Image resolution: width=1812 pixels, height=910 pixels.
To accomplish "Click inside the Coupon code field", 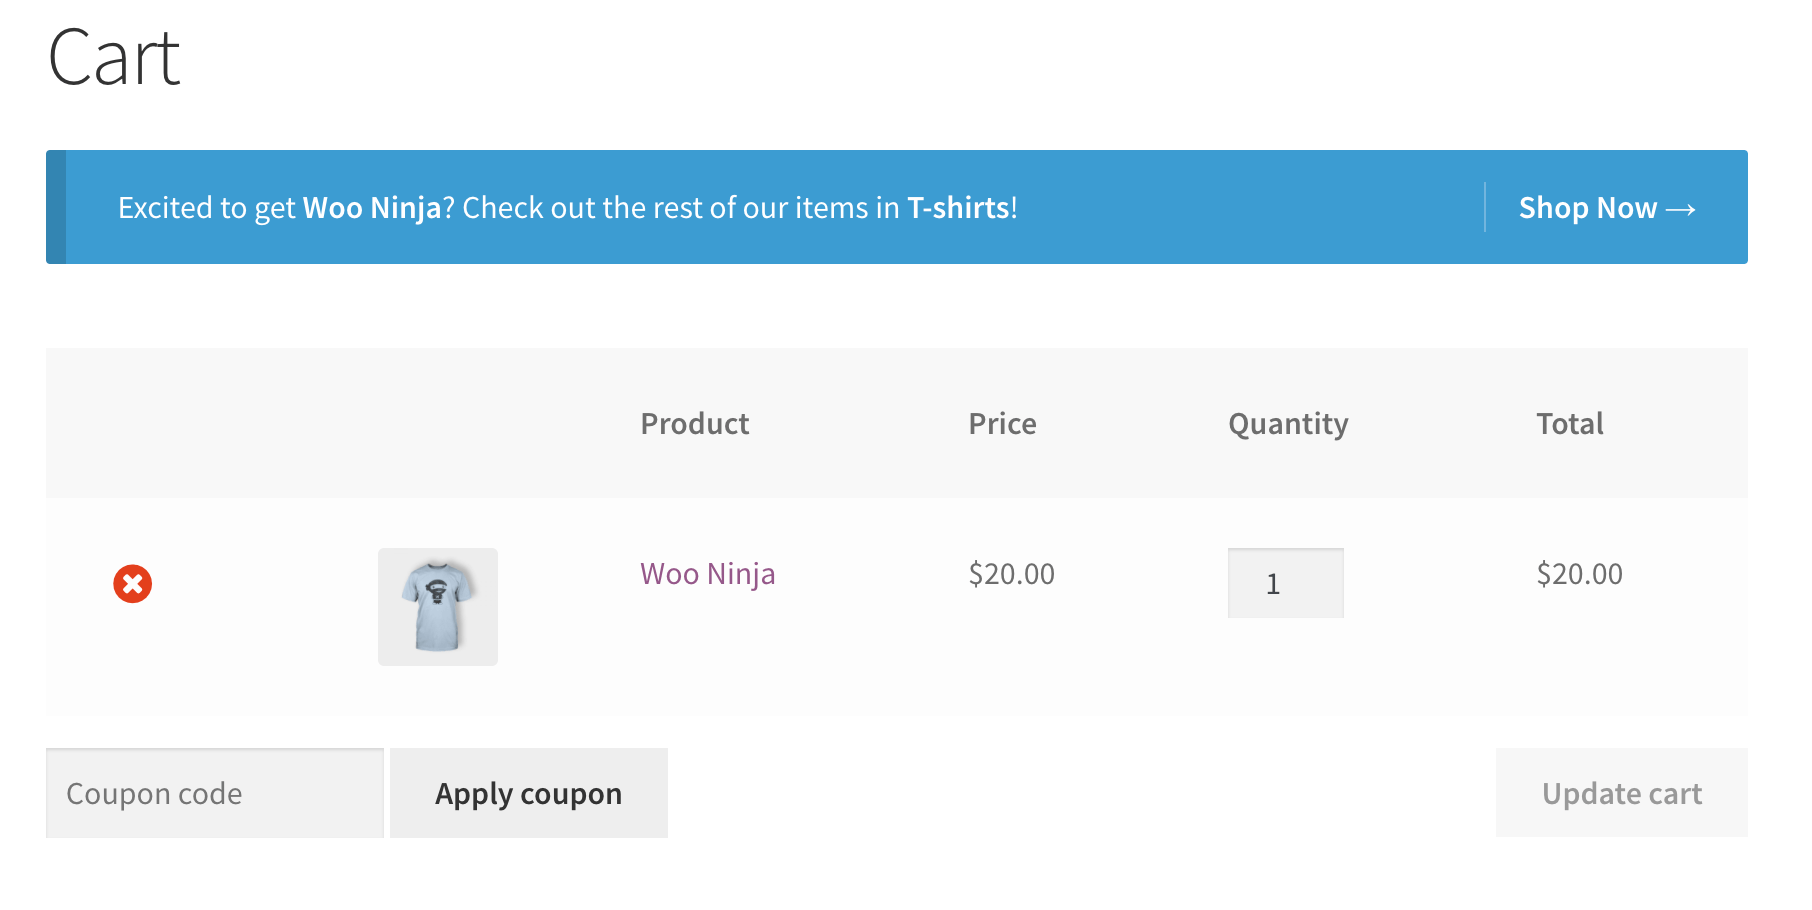I will (x=213, y=792).
